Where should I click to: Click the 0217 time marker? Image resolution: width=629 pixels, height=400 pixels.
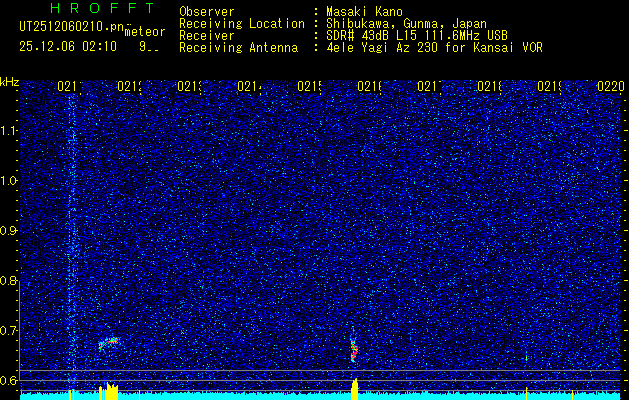pyautogui.click(x=429, y=87)
